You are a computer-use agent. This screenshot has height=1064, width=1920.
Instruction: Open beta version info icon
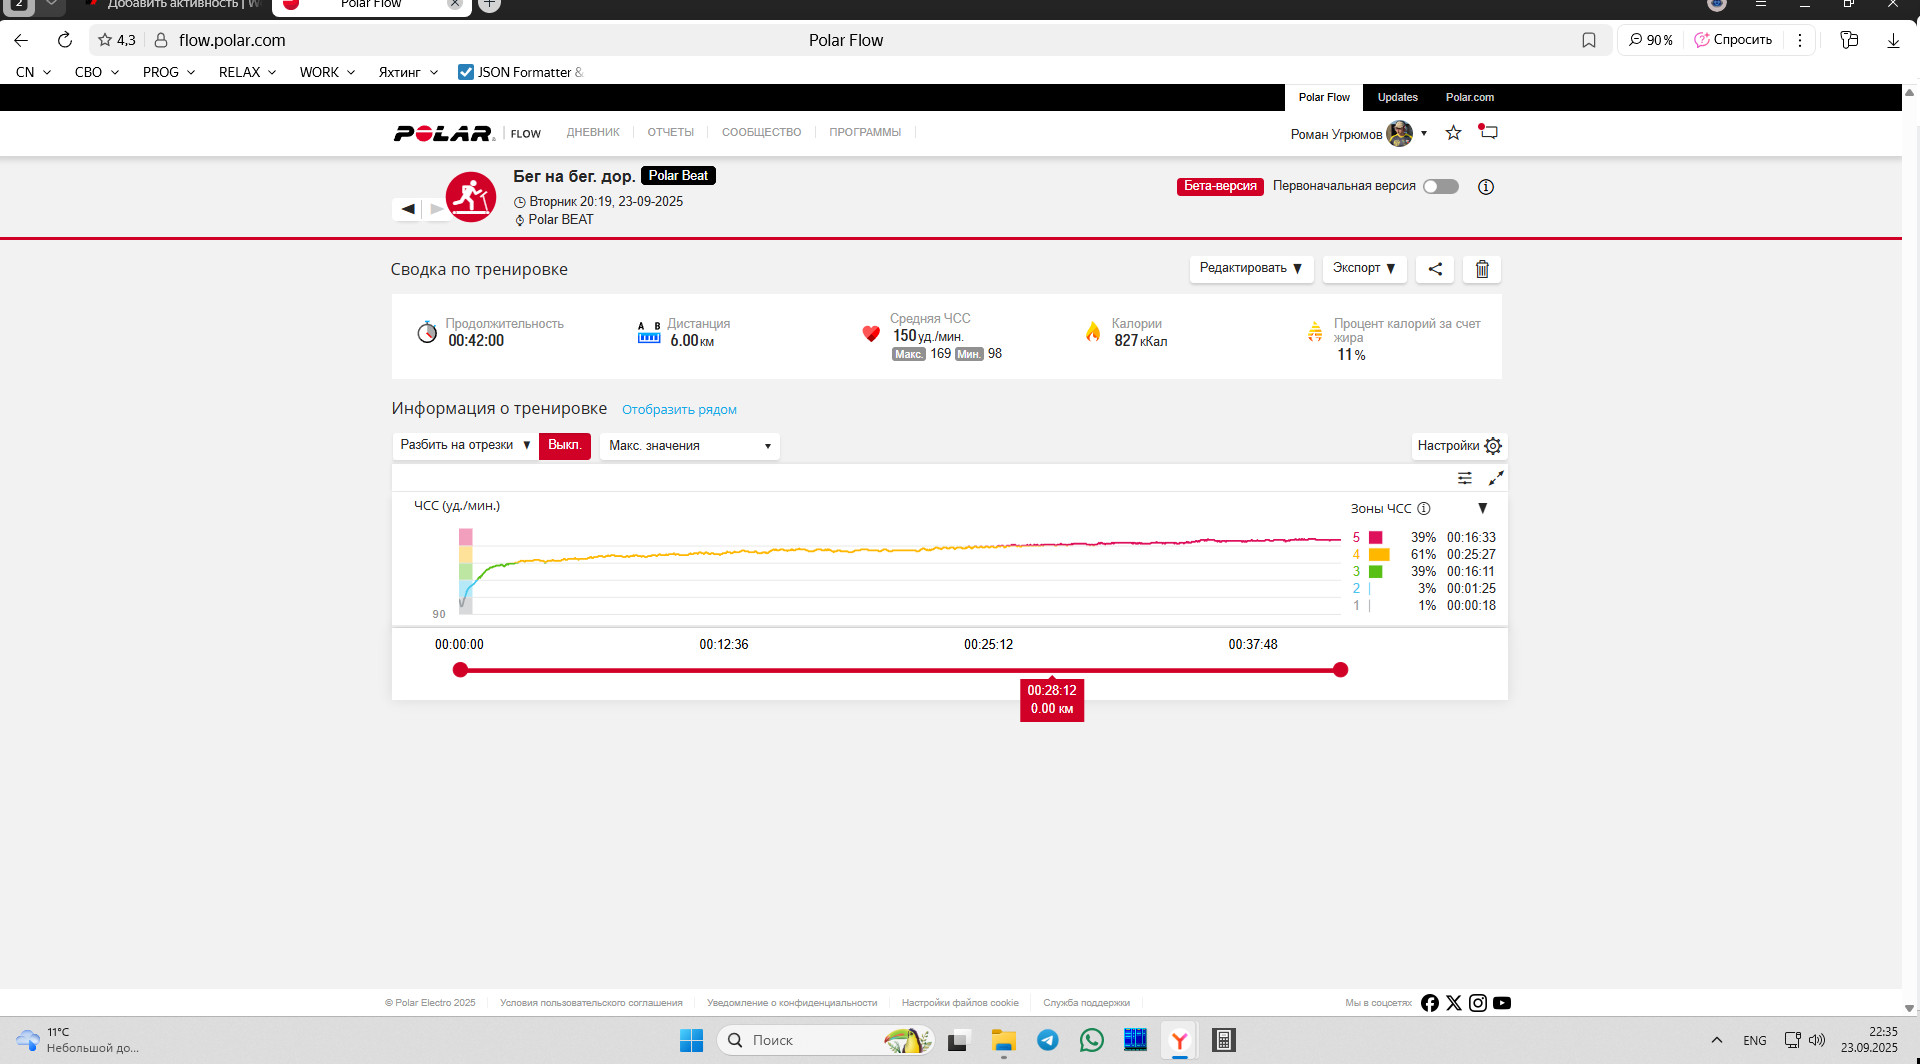tap(1486, 187)
